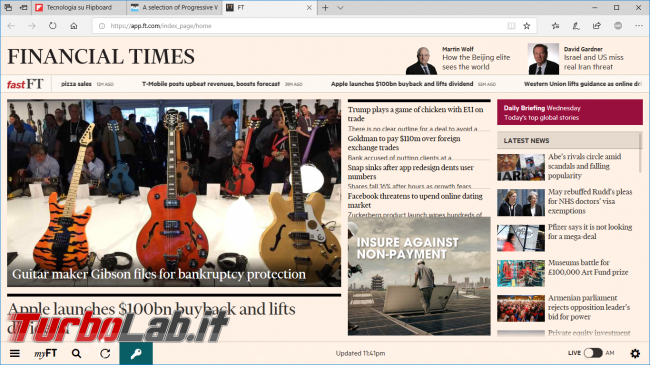
Task: Open T-Mobile posts upbeat revenues ticker item
Action: [211, 84]
